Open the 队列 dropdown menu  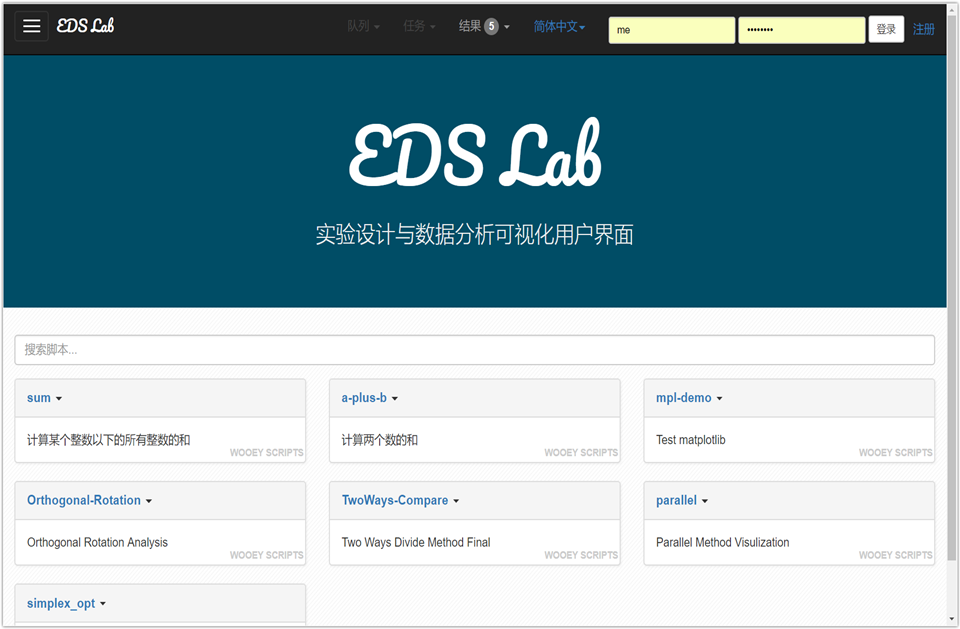click(x=363, y=26)
